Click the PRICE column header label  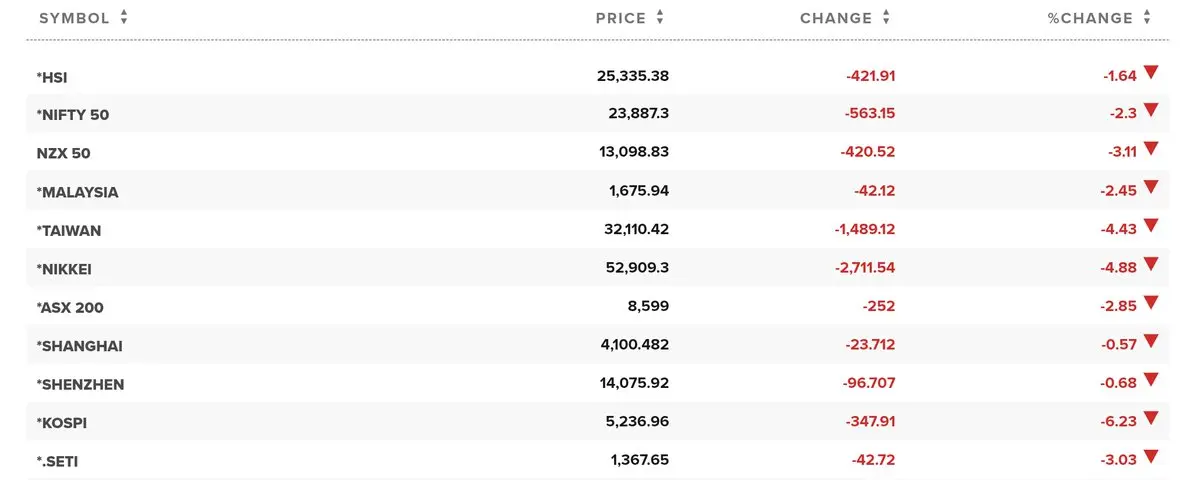(x=621, y=18)
